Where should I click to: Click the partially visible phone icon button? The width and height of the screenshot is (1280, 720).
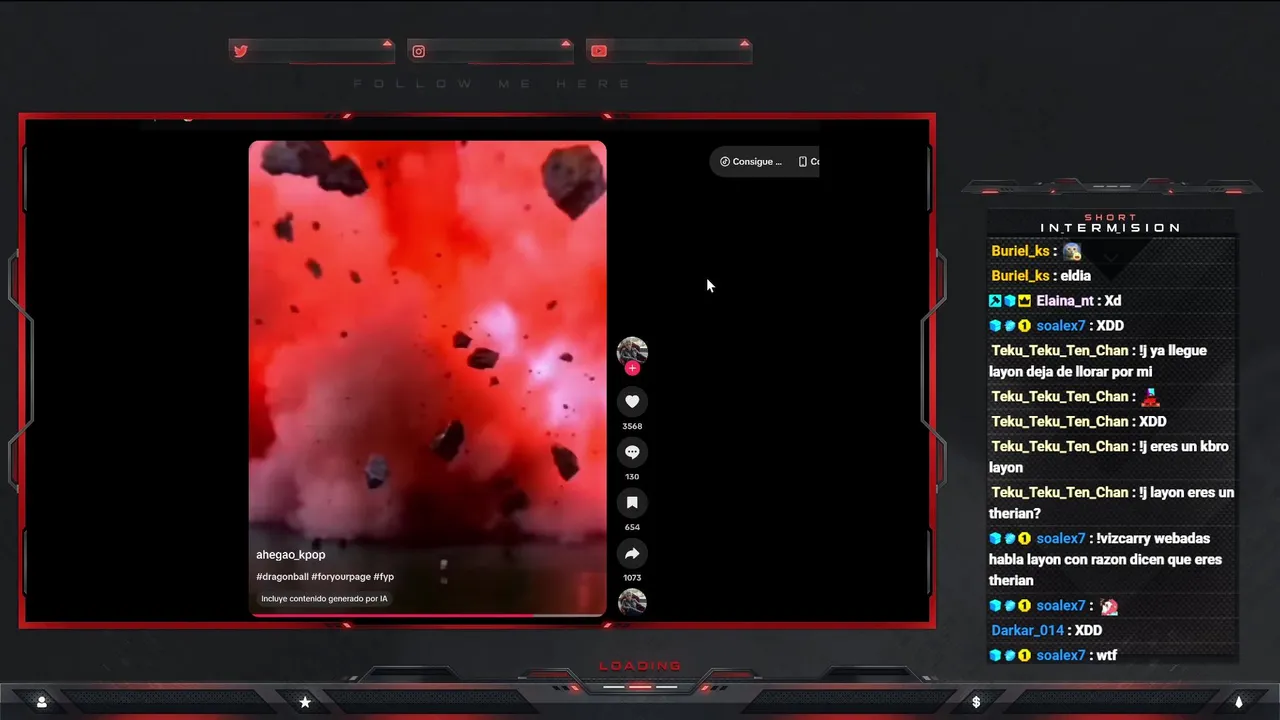(x=808, y=161)
